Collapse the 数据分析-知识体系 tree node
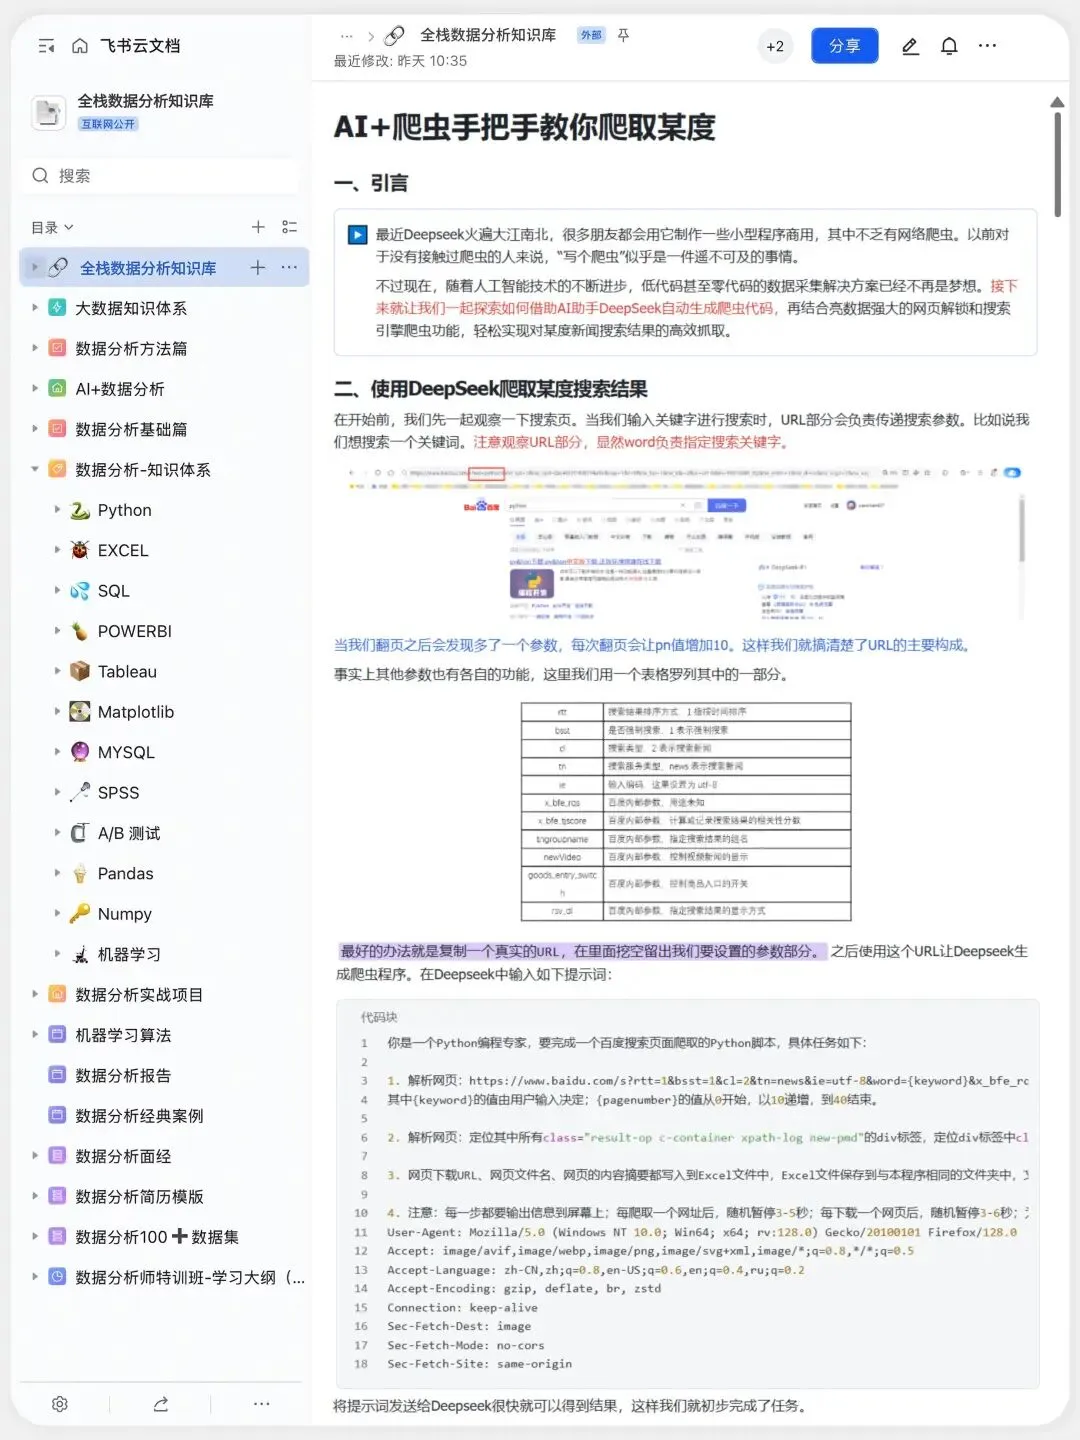1080x1440 pixels. pos(35,469)
